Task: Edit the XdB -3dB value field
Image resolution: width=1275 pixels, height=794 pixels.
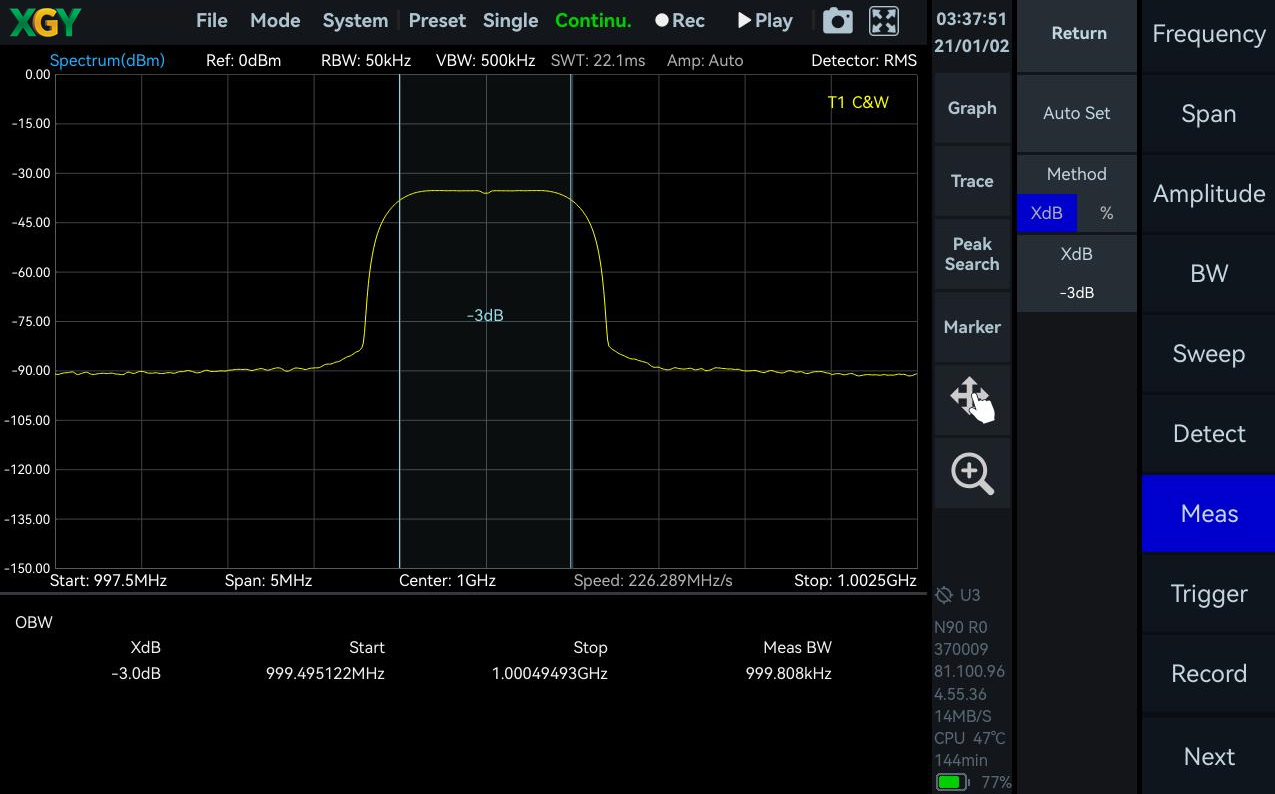Action: click(x=1077, y=273)
